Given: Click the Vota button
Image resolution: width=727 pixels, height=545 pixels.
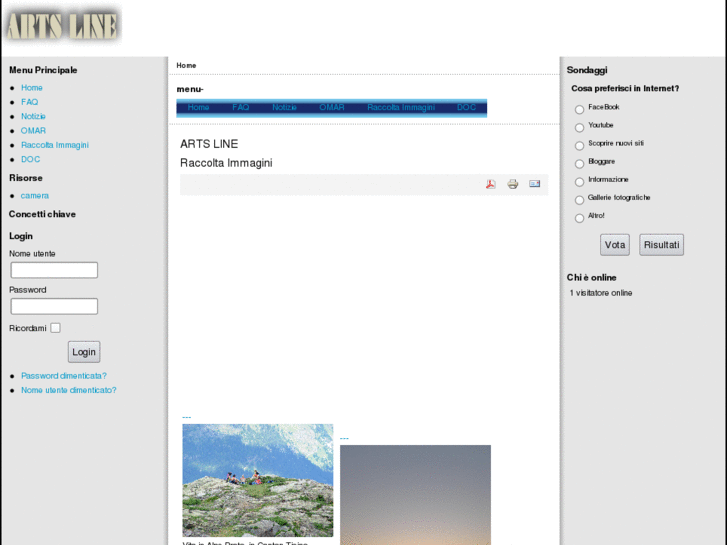Looking at the screenshot, I should pyautogui.click(x=615, y=245).
